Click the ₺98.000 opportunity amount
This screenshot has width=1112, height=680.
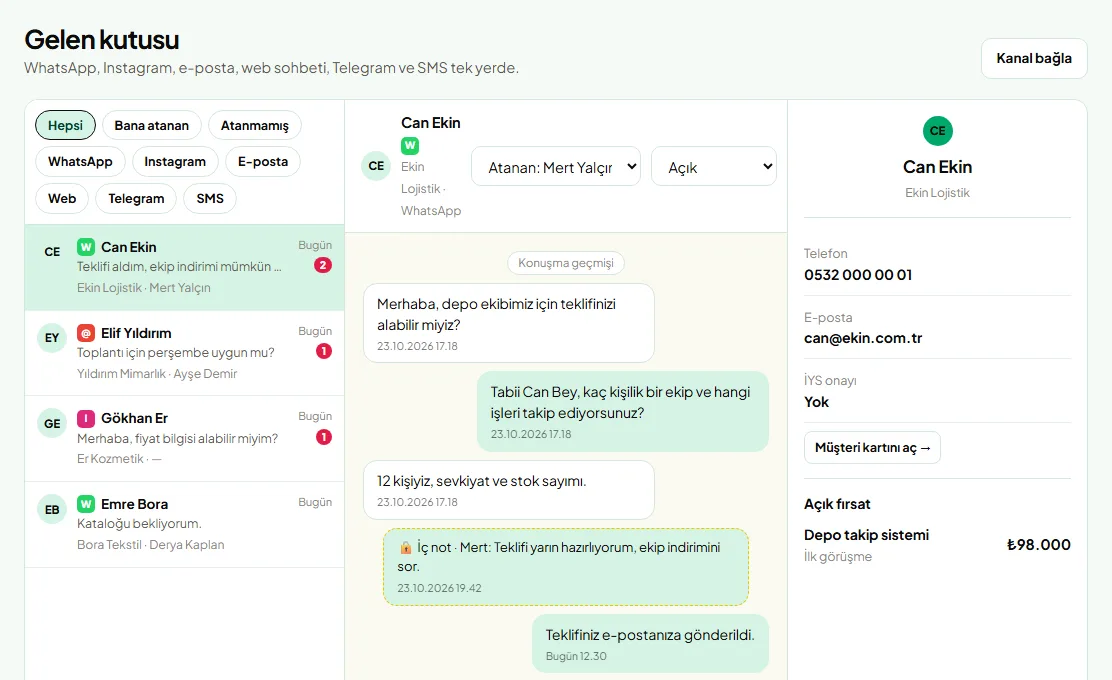pyautogui.click(x=1039, y=545)
